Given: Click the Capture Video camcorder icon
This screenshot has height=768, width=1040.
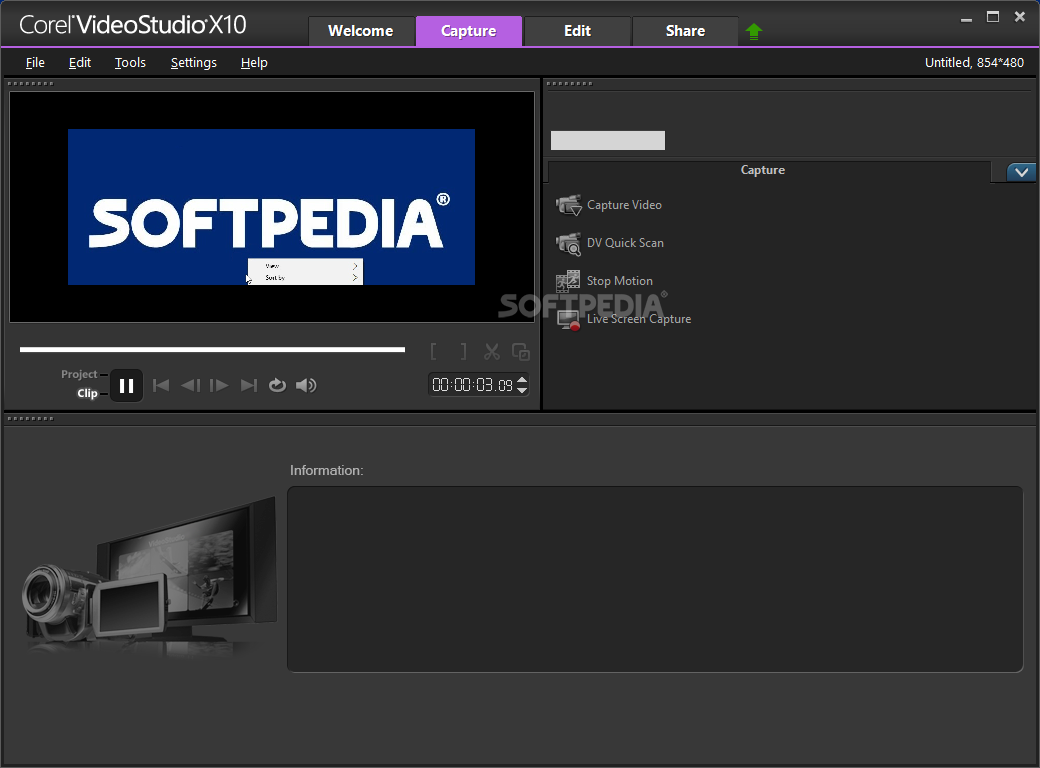Looking at the screenshot, I should pyautogui.click(x=568, y=205).
